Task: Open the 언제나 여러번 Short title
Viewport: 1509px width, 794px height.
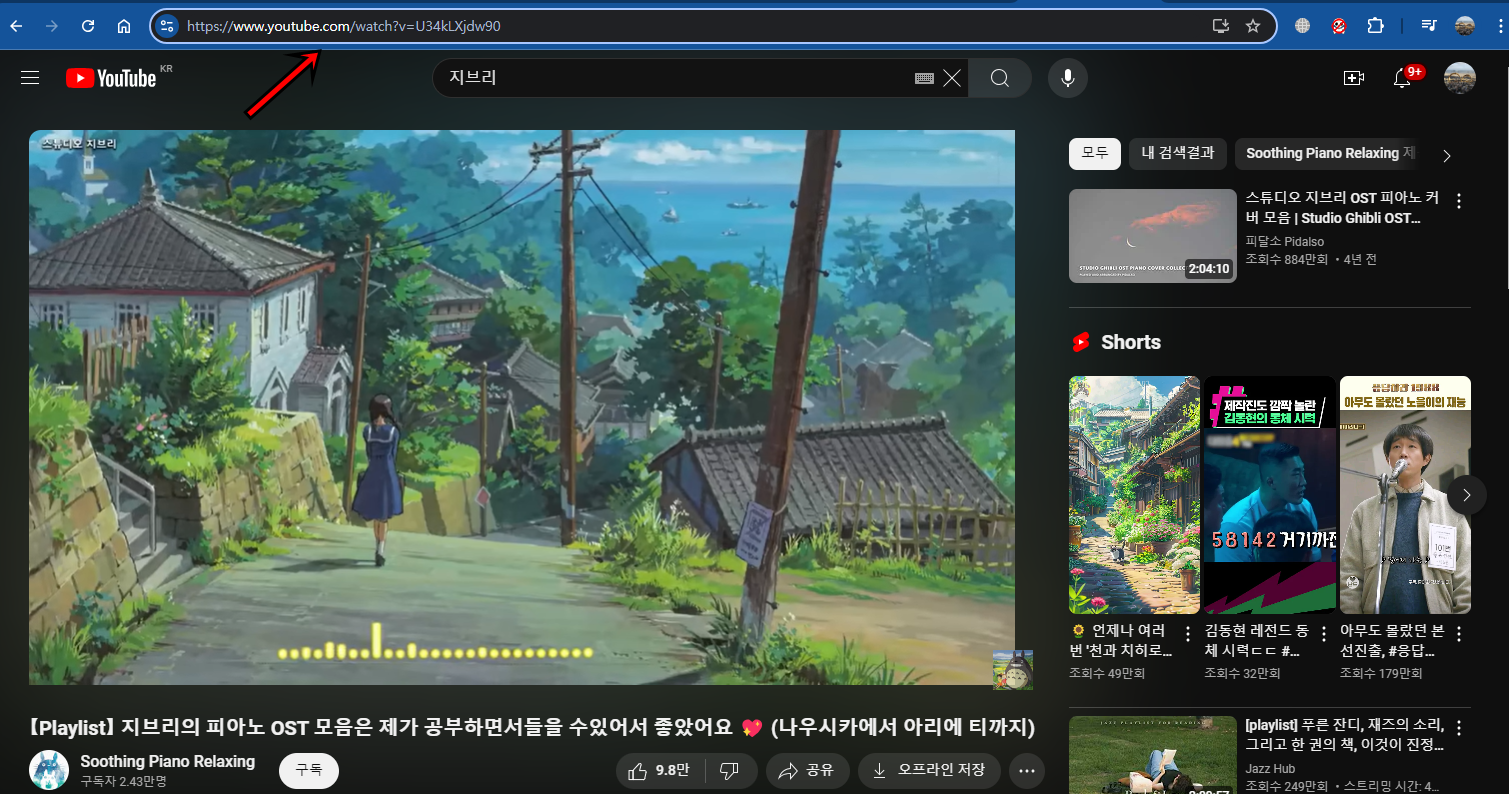Action: [1121, 641]
